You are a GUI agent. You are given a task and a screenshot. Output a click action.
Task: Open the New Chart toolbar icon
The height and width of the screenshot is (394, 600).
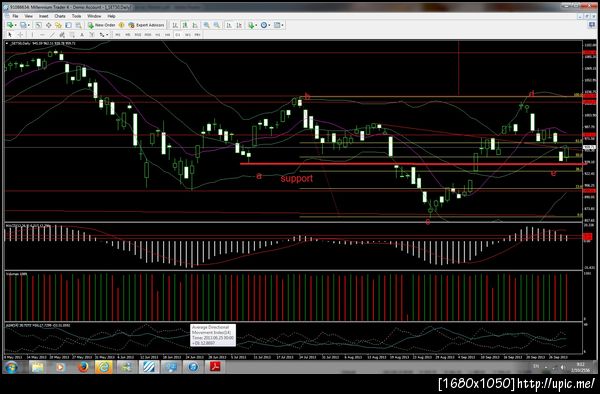click(x=10, y=25)
